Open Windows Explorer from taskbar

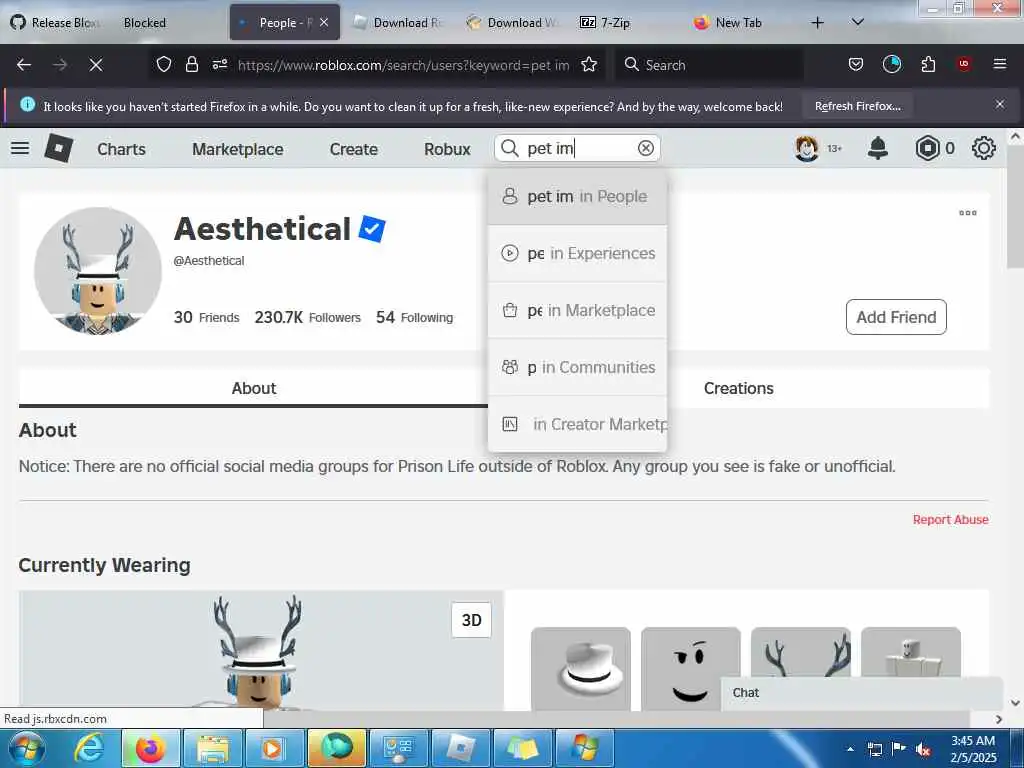coord(213,748)
